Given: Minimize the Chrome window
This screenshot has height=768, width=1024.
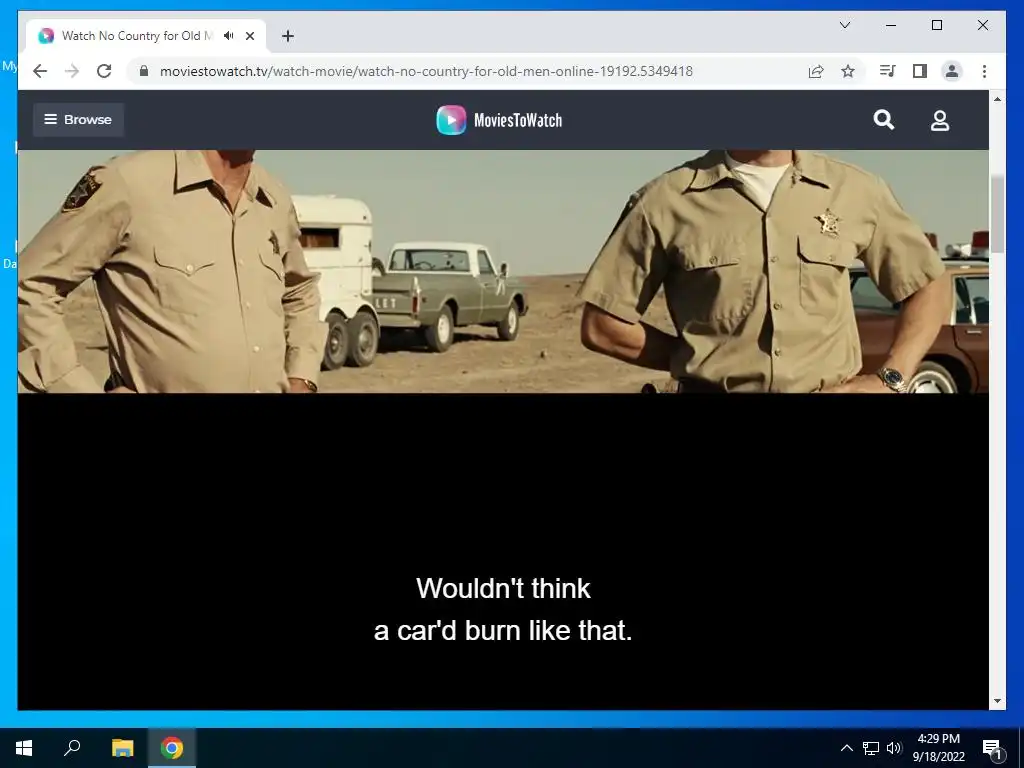Looking at the screenshot, I should (891, 25).
